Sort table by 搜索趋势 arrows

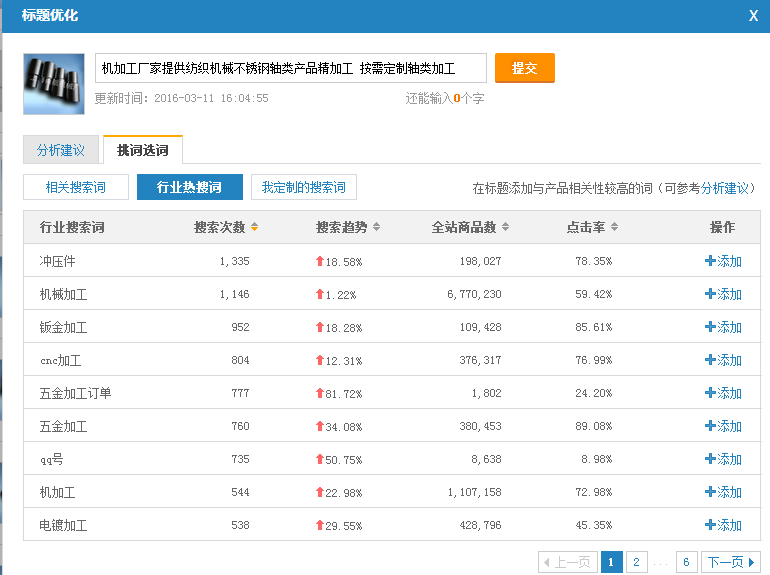(376, 228)
